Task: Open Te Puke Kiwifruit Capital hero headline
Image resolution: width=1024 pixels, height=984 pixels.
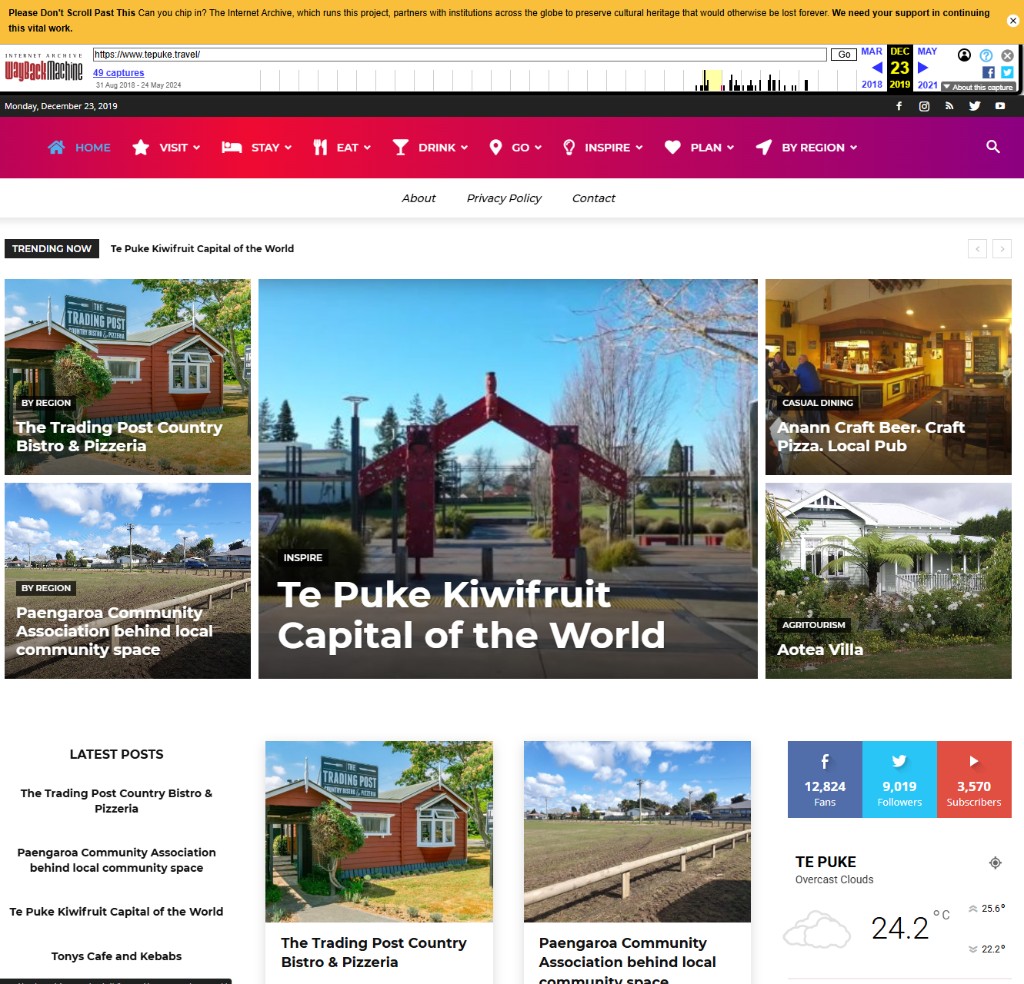Action: [472, 614]
